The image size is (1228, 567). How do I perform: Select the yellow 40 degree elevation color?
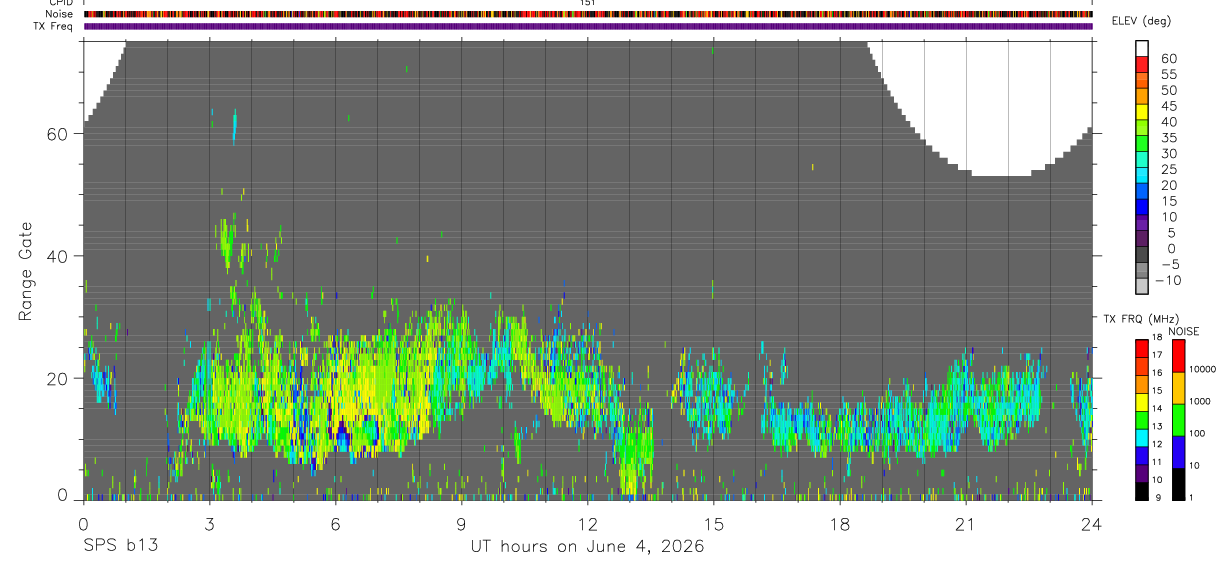tap(1142, 128)
